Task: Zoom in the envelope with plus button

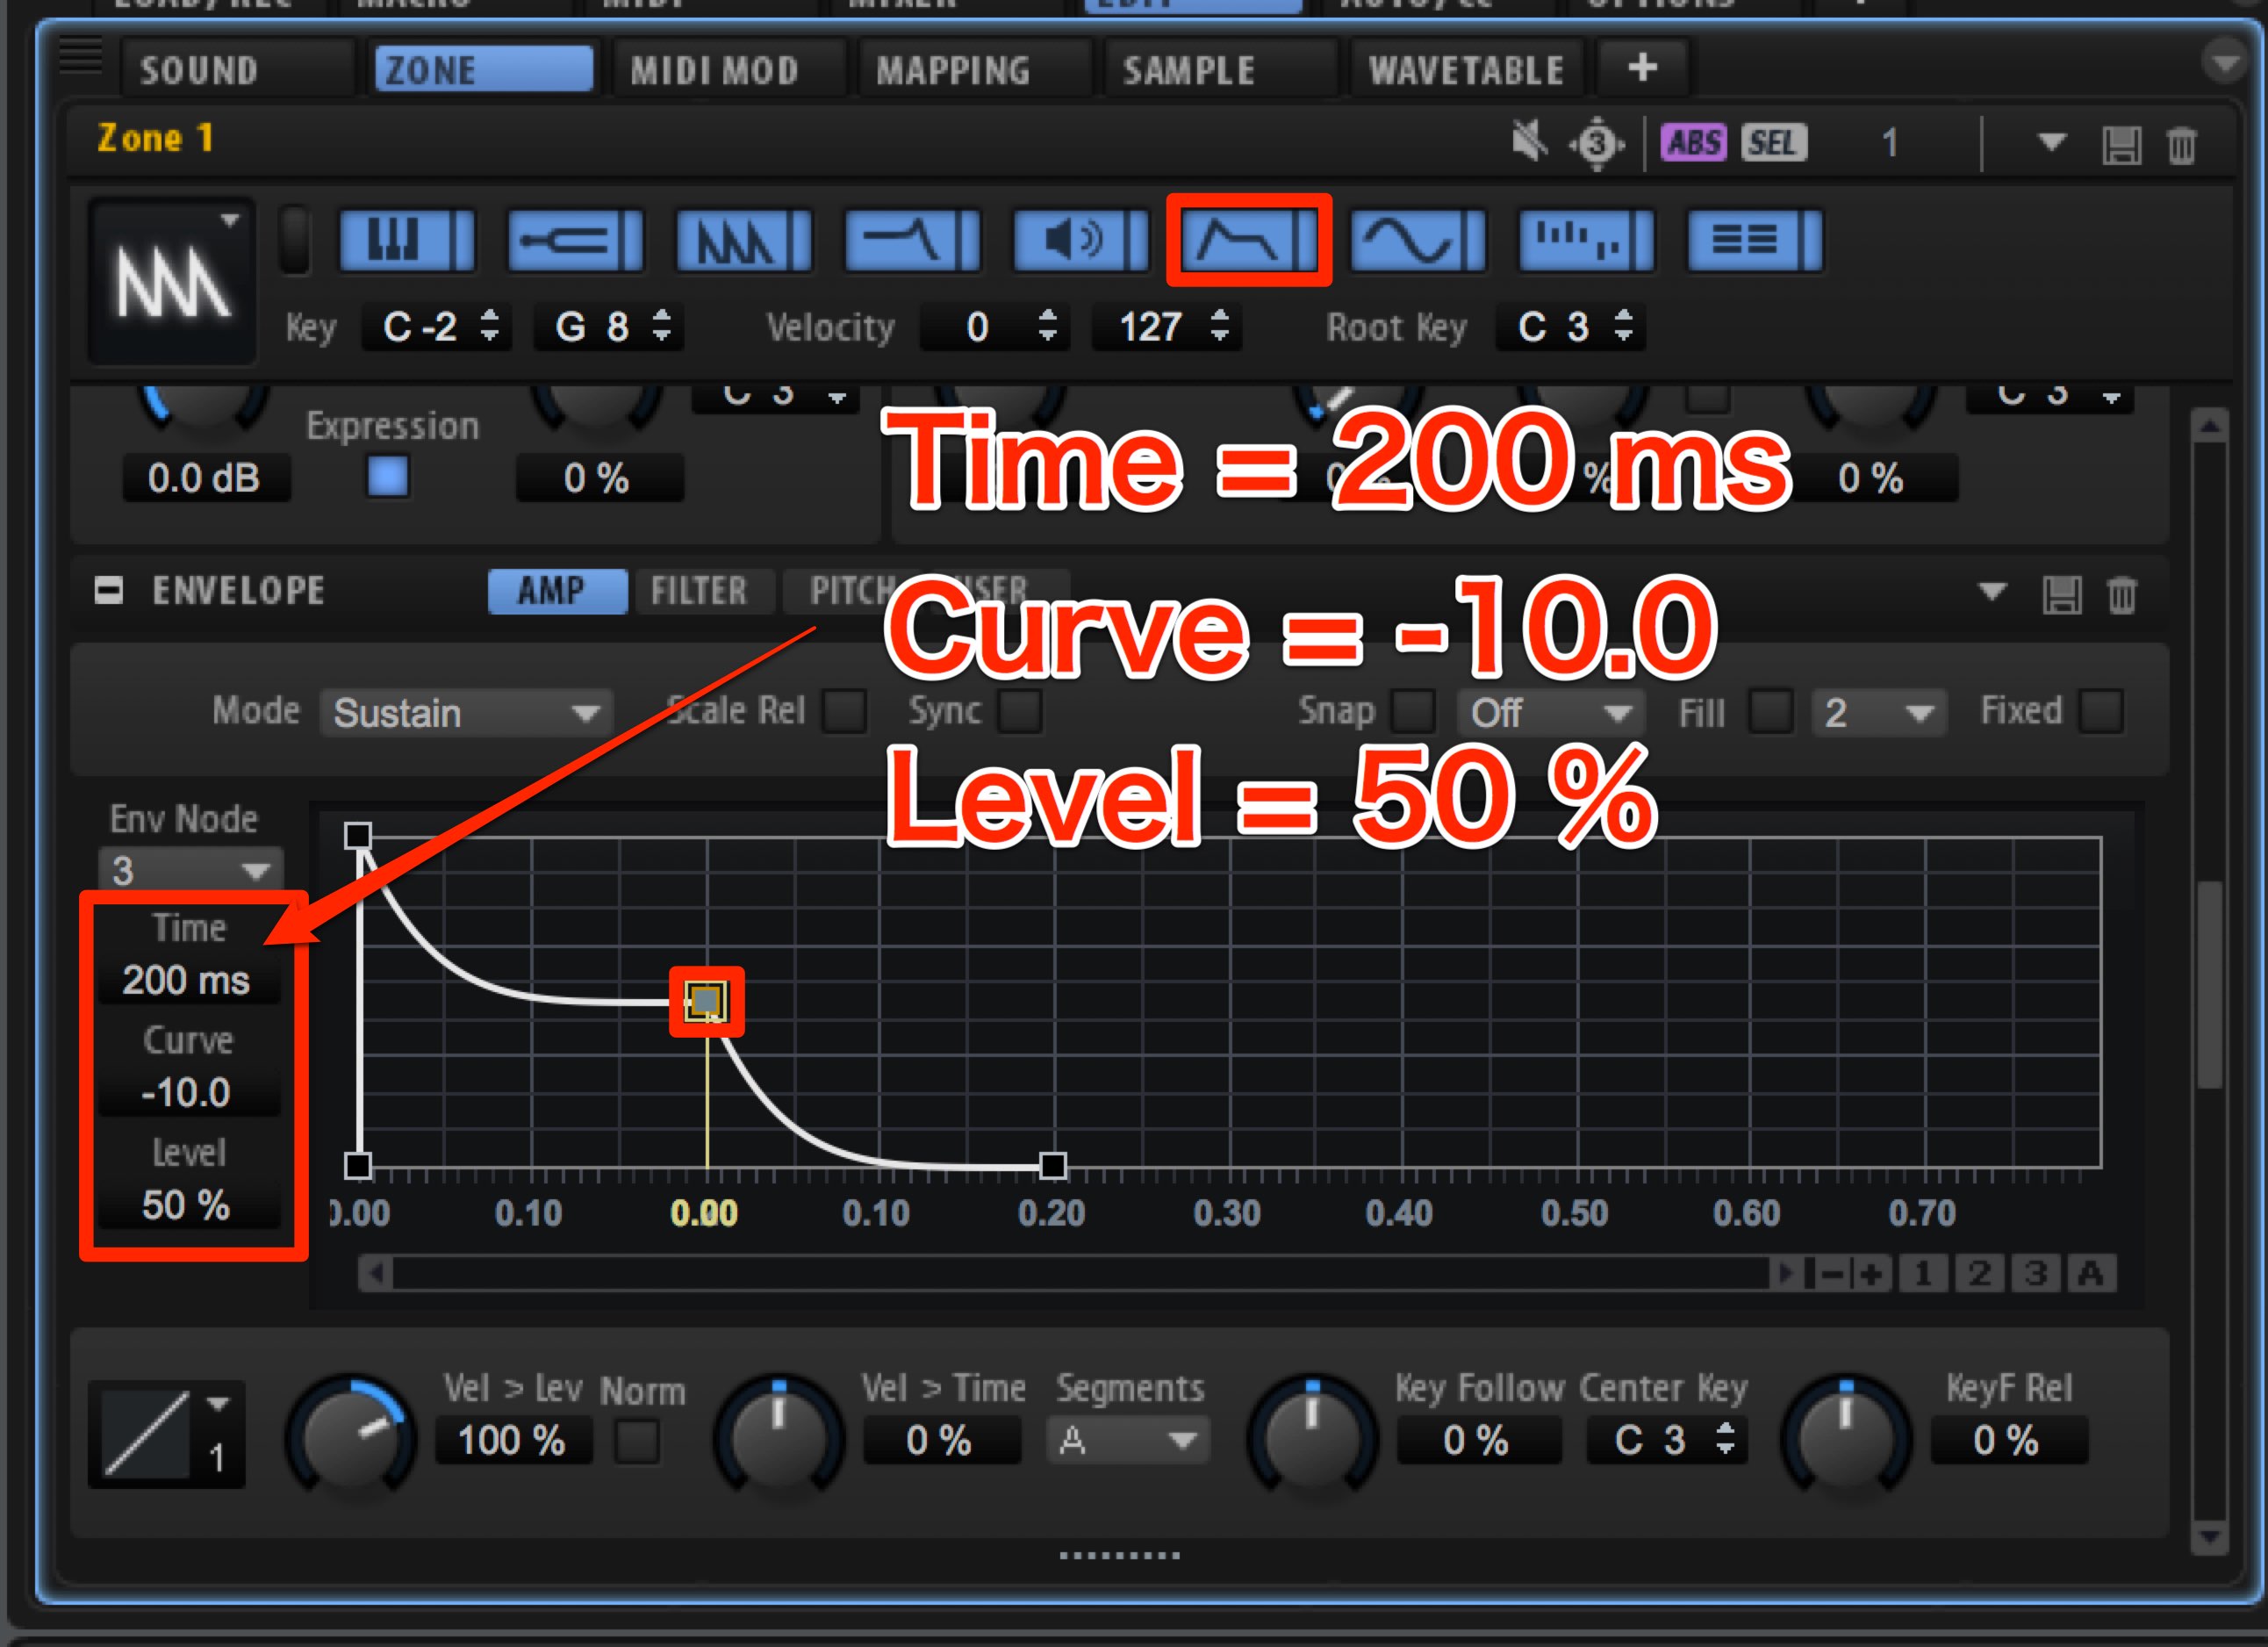Action: (1871, 1273)
